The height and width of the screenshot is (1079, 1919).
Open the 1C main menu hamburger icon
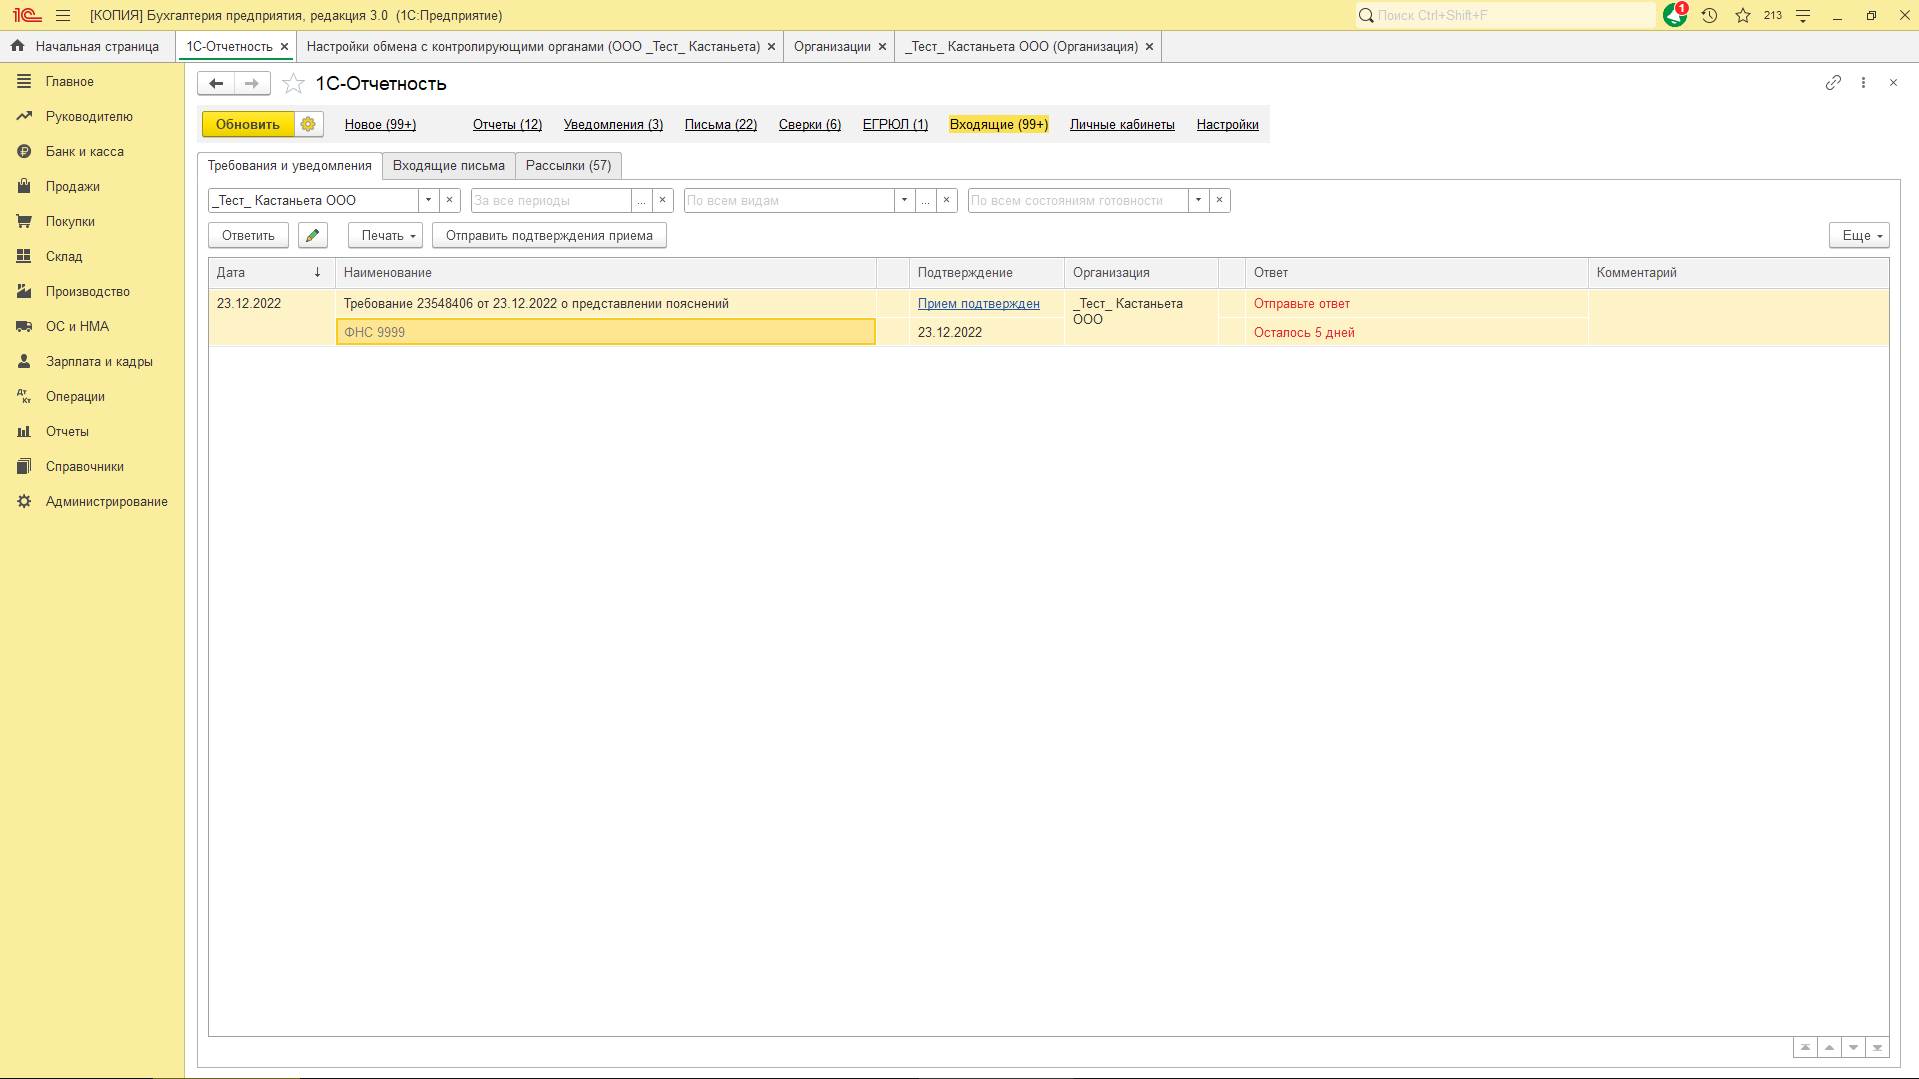click(63, 15)
